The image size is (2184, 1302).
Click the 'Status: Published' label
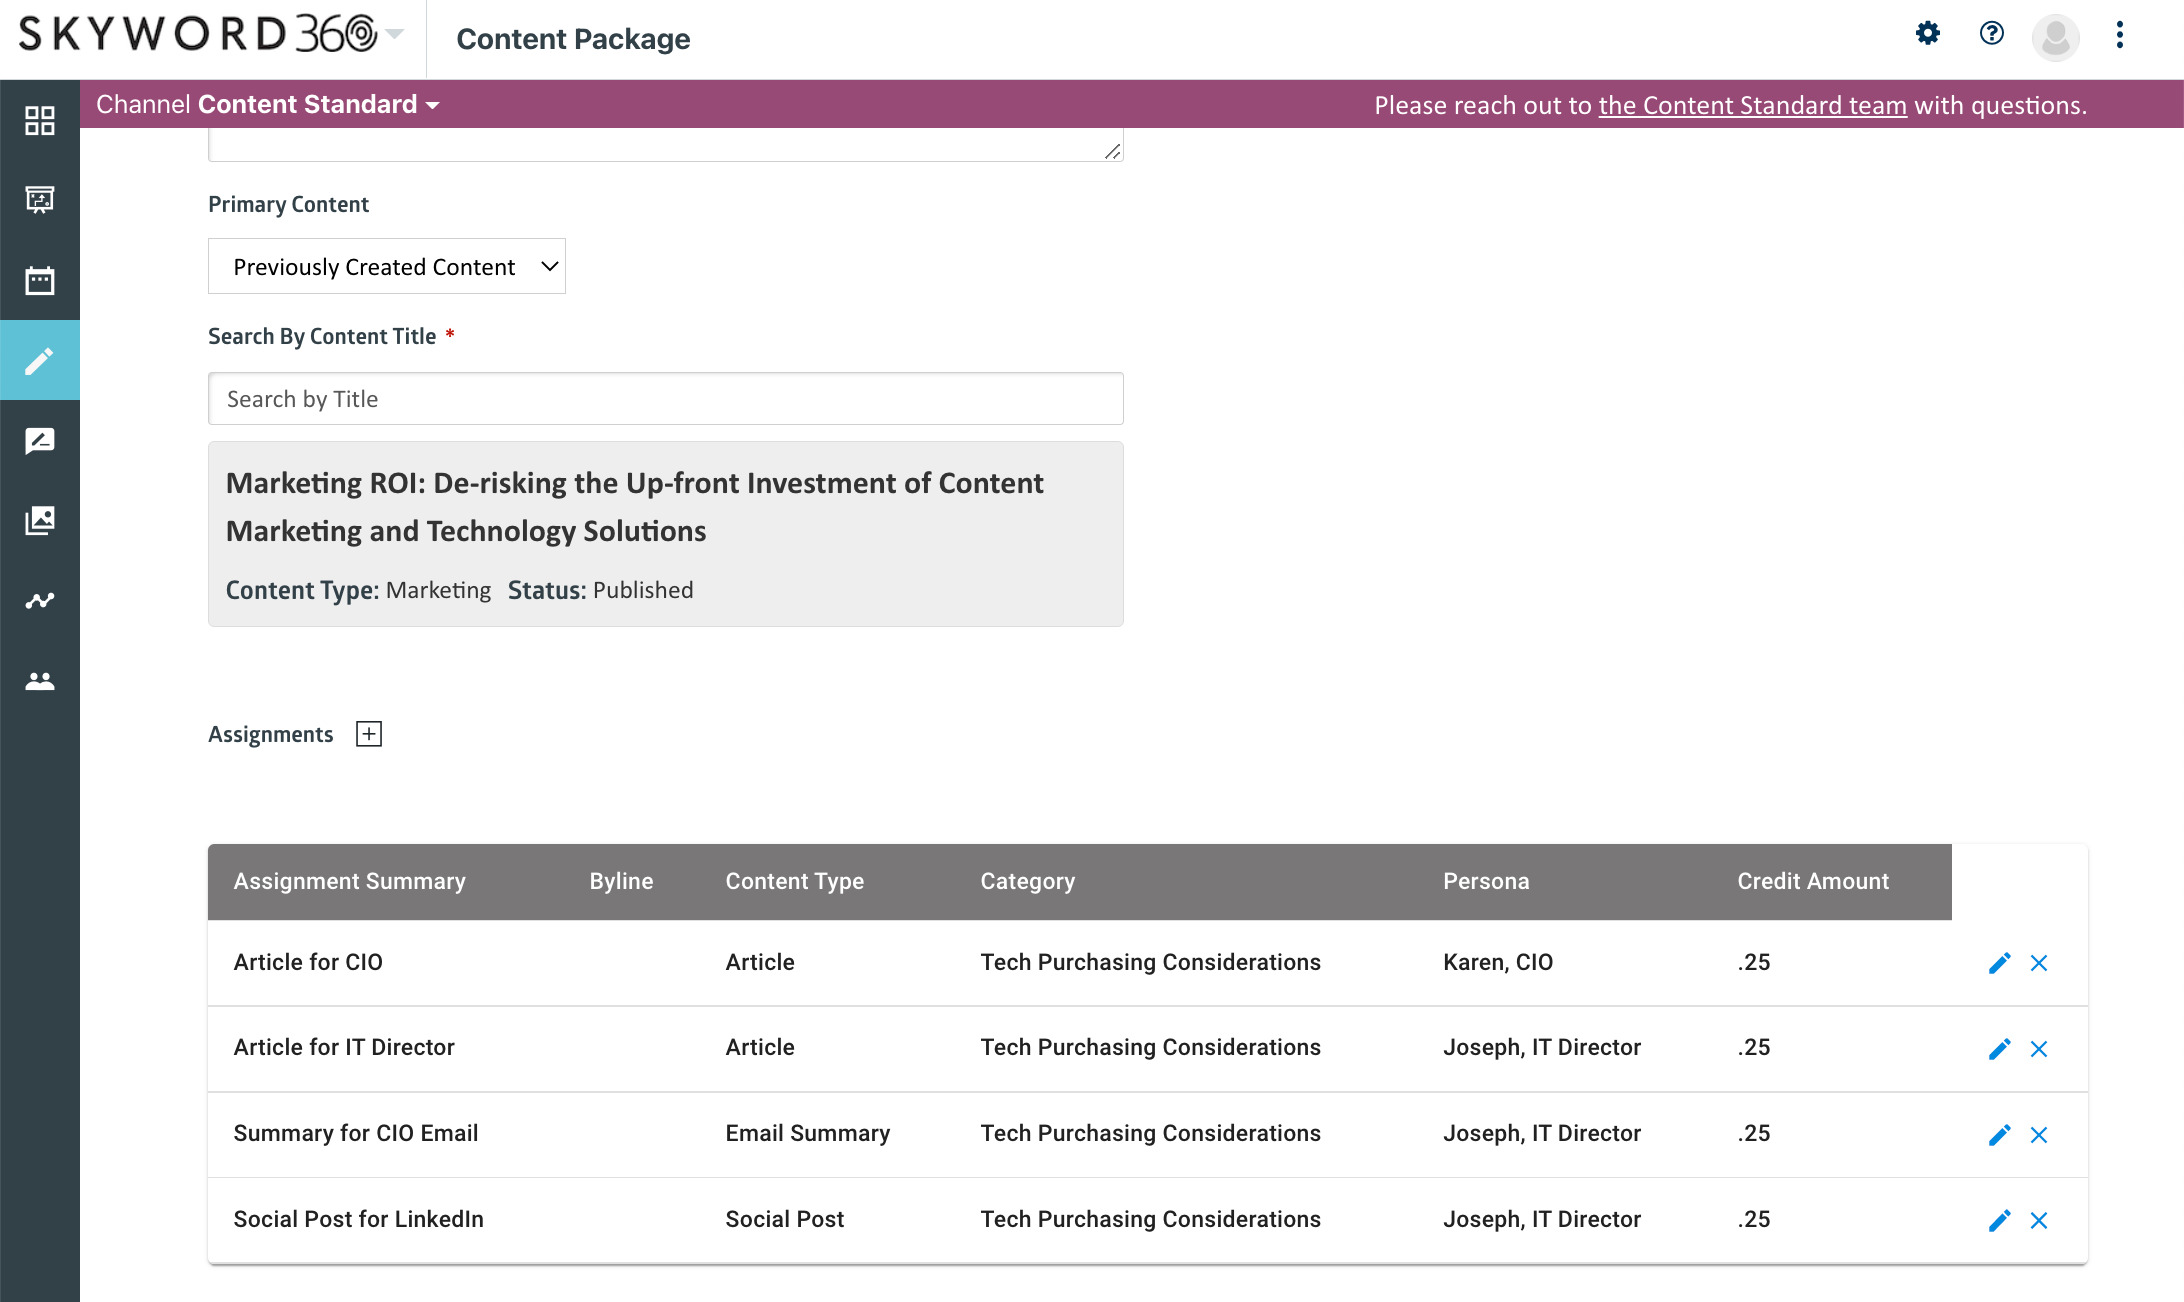[600, 590]
